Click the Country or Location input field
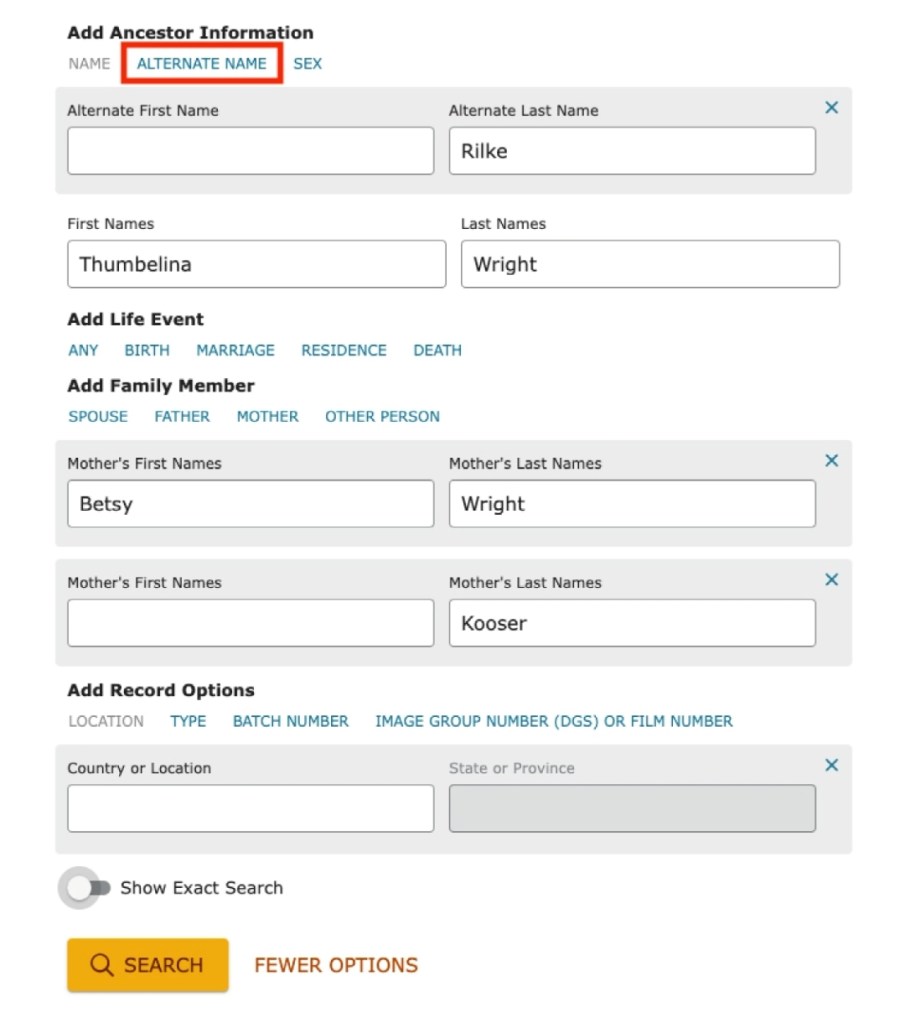 (x=250, y=808)
